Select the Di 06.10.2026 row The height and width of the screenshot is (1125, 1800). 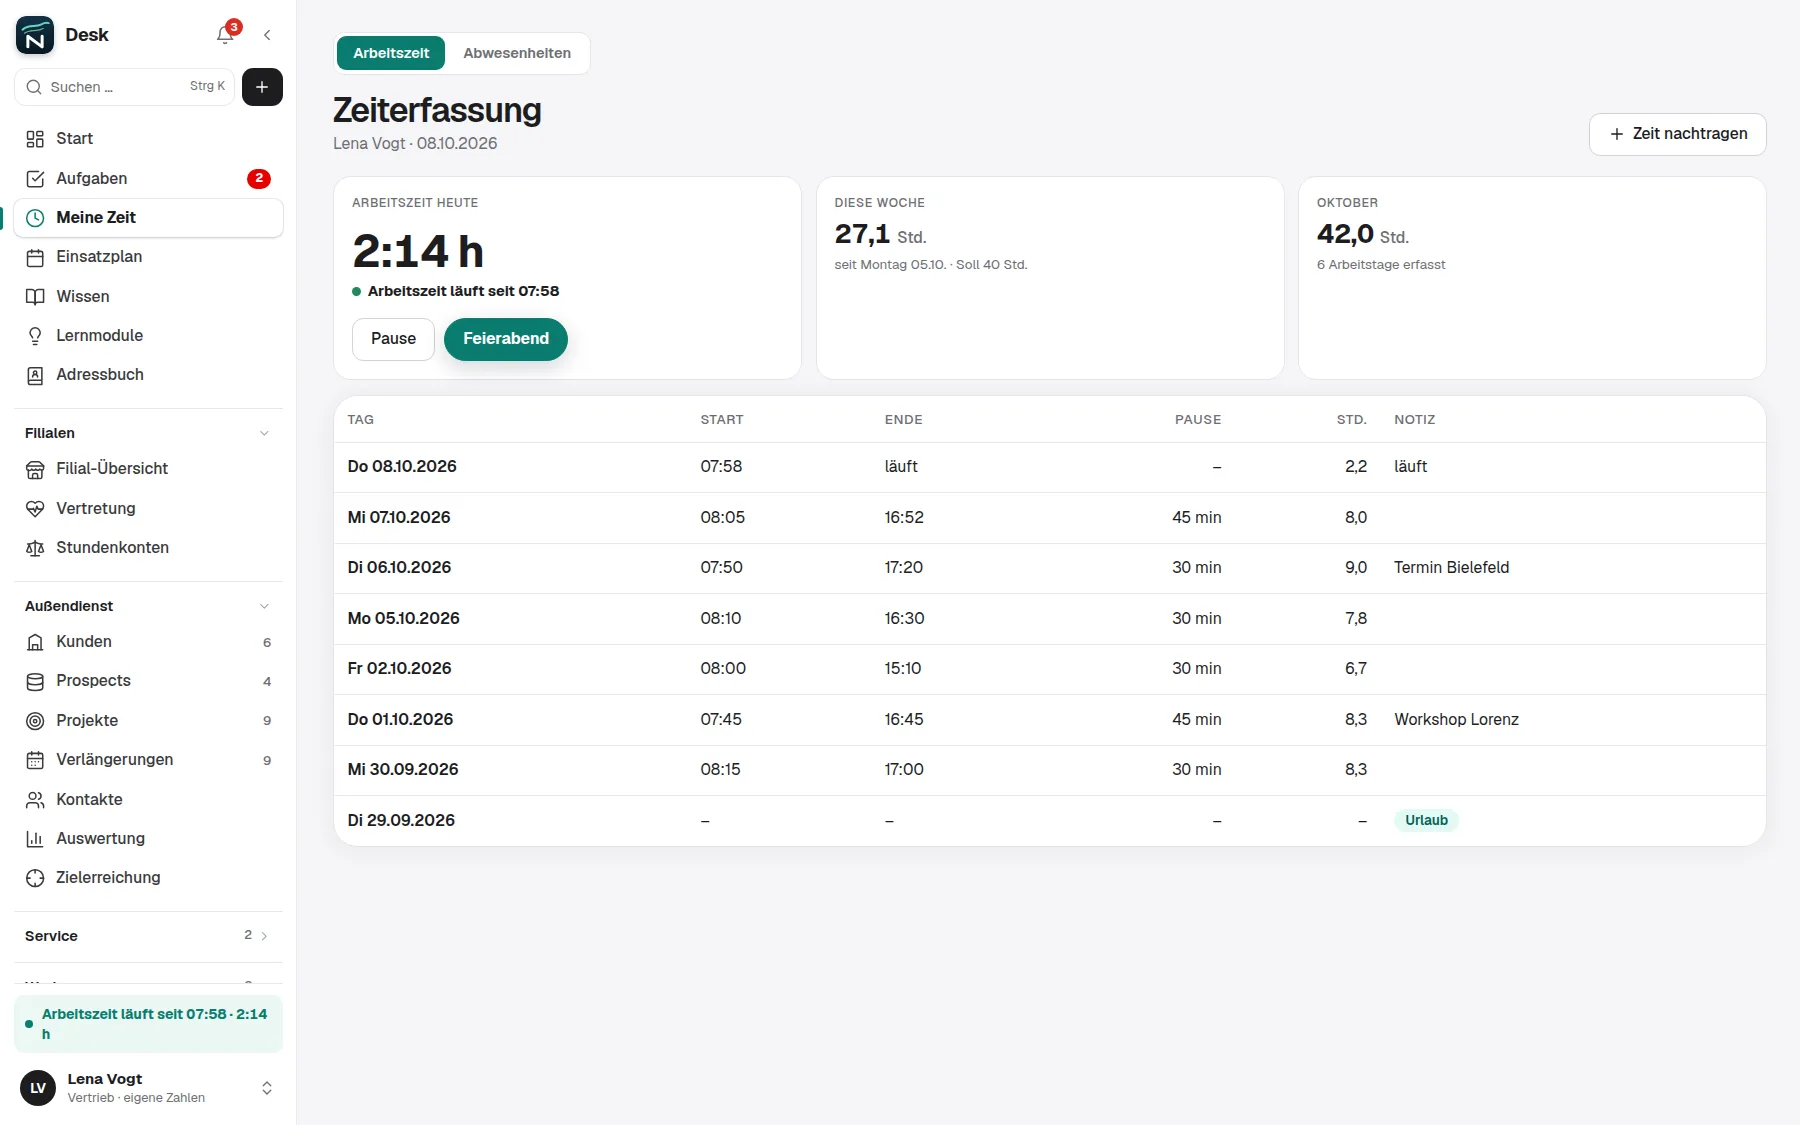pyautogui.click(x=1050, y=568)
